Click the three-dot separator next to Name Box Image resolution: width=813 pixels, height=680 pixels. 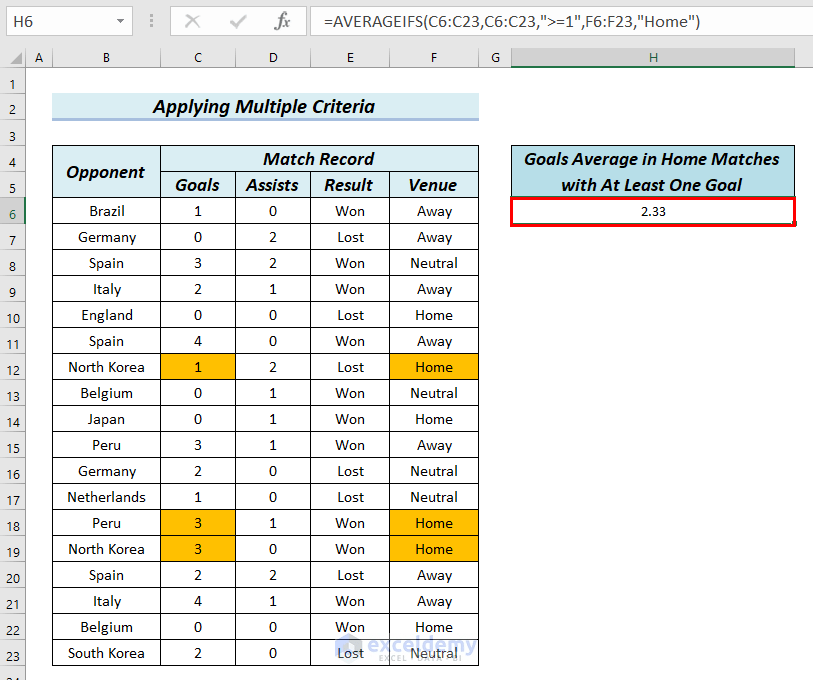point(151,20)
